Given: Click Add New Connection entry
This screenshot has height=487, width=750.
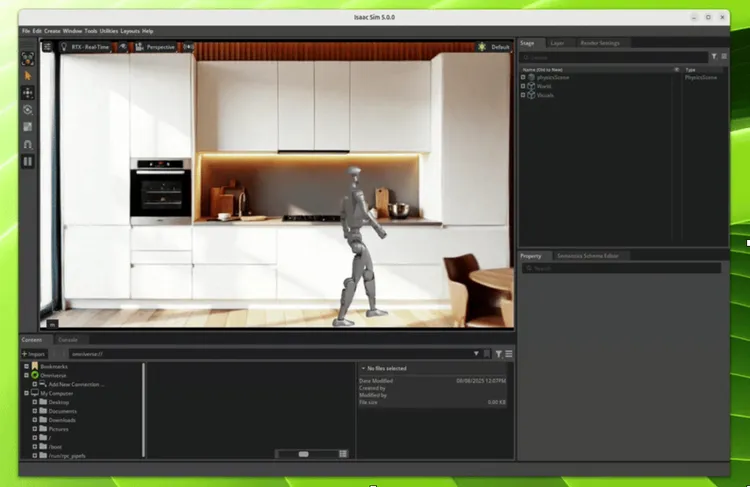Looking at the screenshot, I should coord(77,384).
